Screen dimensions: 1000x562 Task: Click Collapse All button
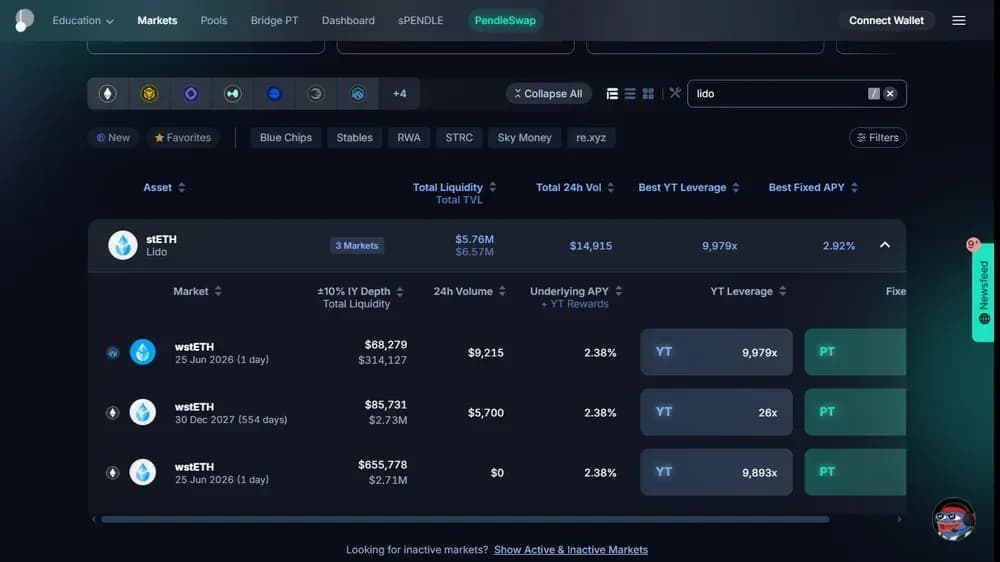548,94
